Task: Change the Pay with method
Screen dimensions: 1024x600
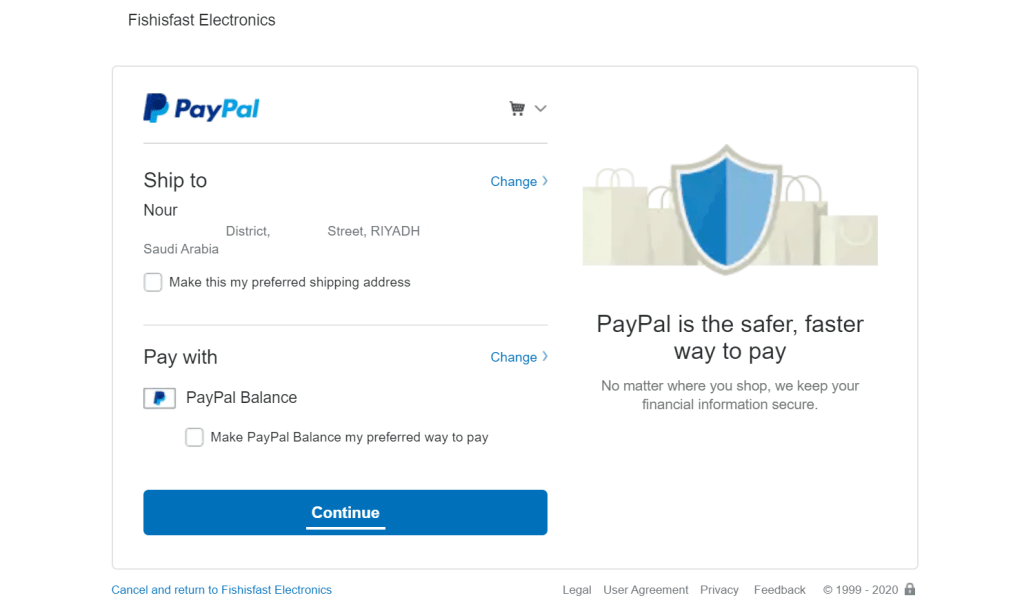Action: [513, 357]
